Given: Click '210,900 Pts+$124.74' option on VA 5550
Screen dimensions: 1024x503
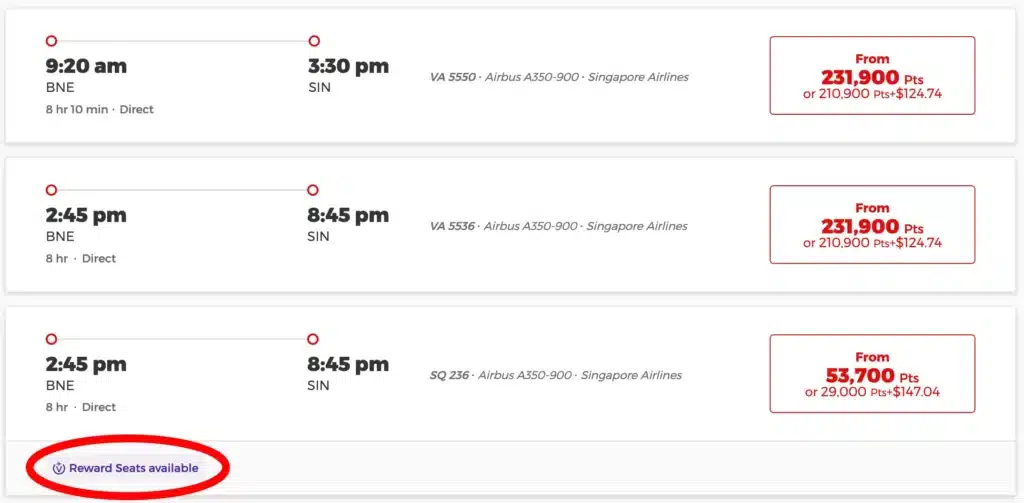Looking at the screenshot, I should click(872, 94).
